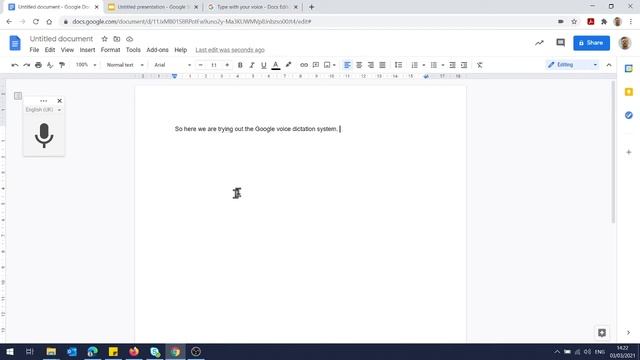Show document outline icon
The image size is (640, 360).
point(18,96)
